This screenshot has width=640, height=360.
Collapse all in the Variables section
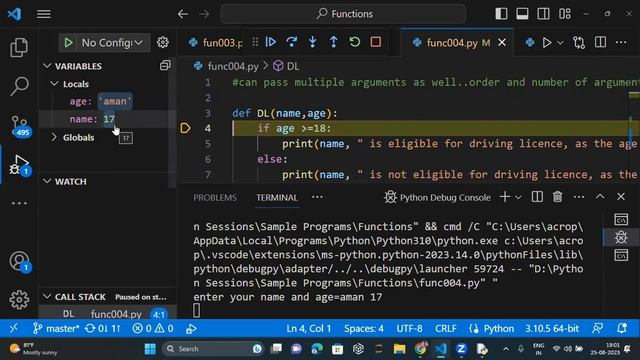[x=165, y=65]
